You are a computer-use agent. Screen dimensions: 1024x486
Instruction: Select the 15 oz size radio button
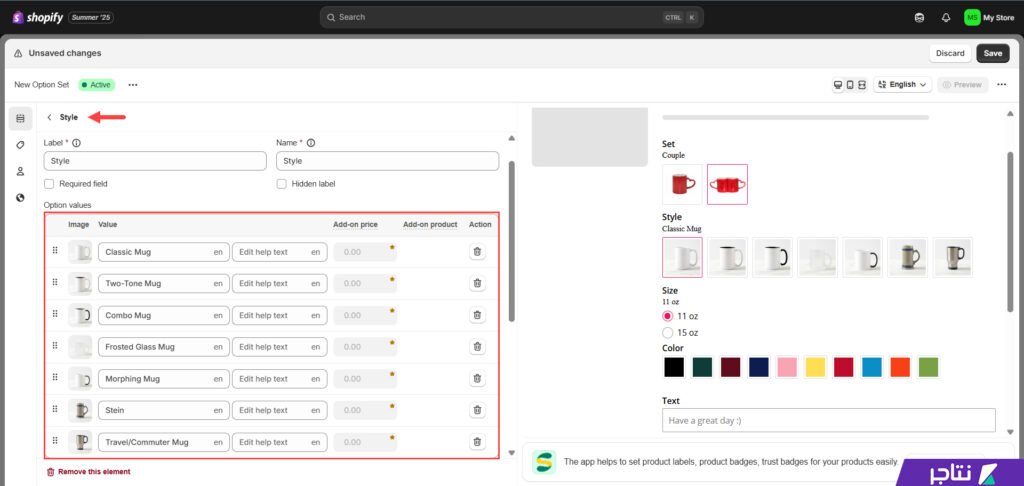pos(667,332)
